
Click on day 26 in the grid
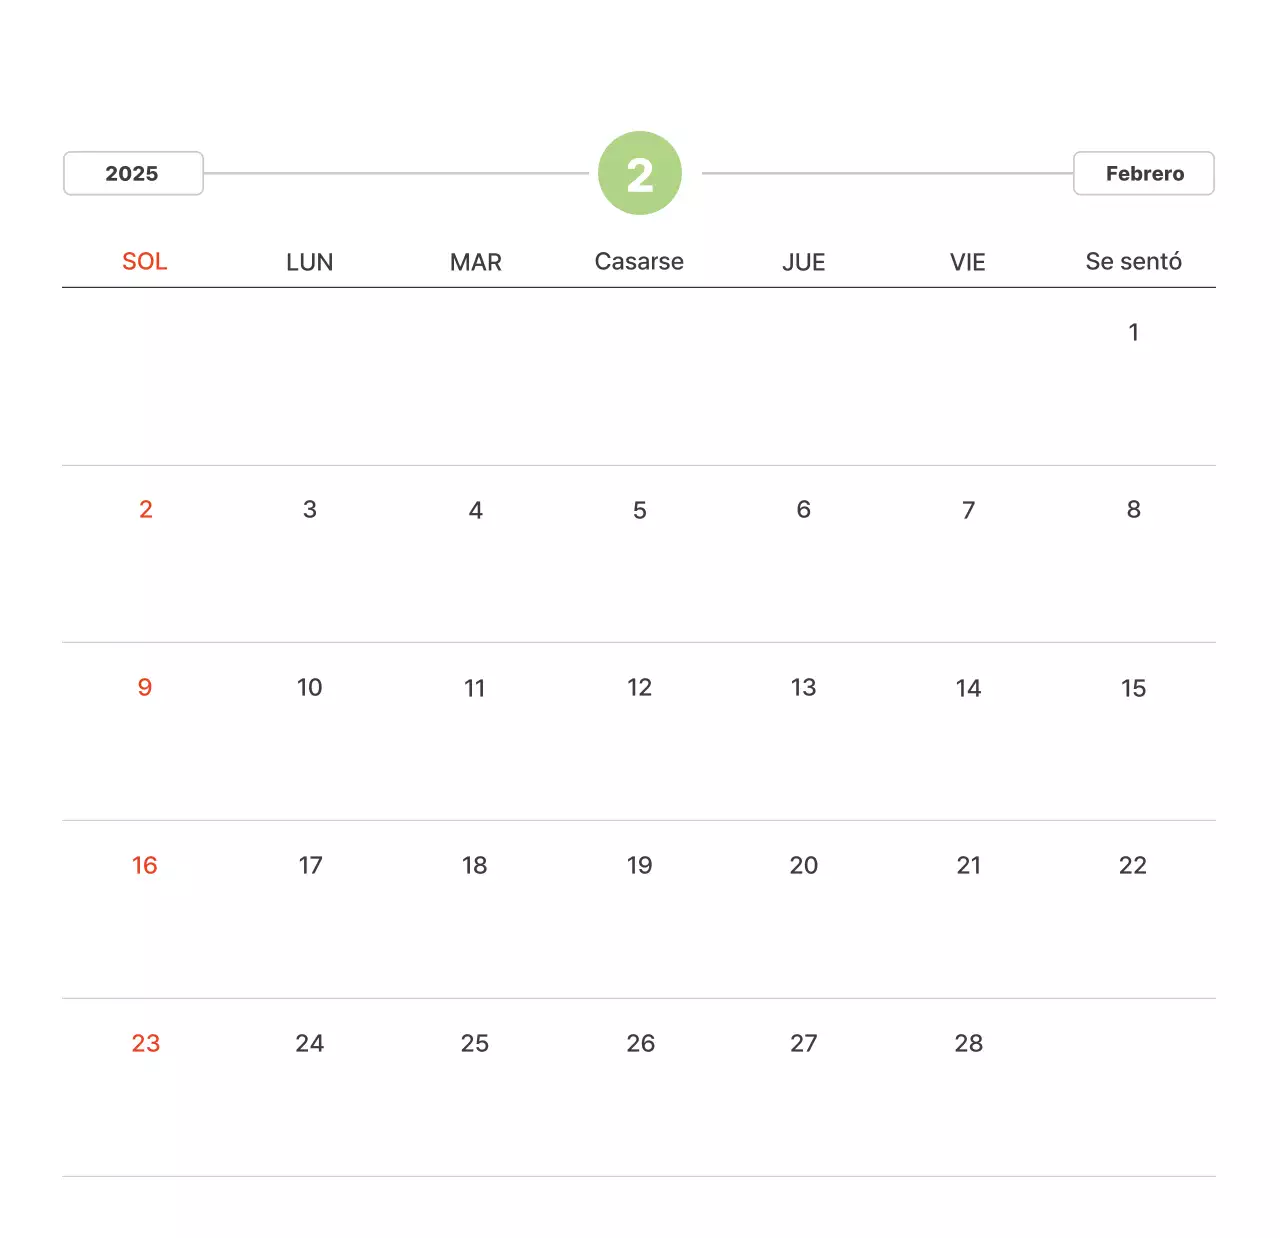click(640, 1044)
